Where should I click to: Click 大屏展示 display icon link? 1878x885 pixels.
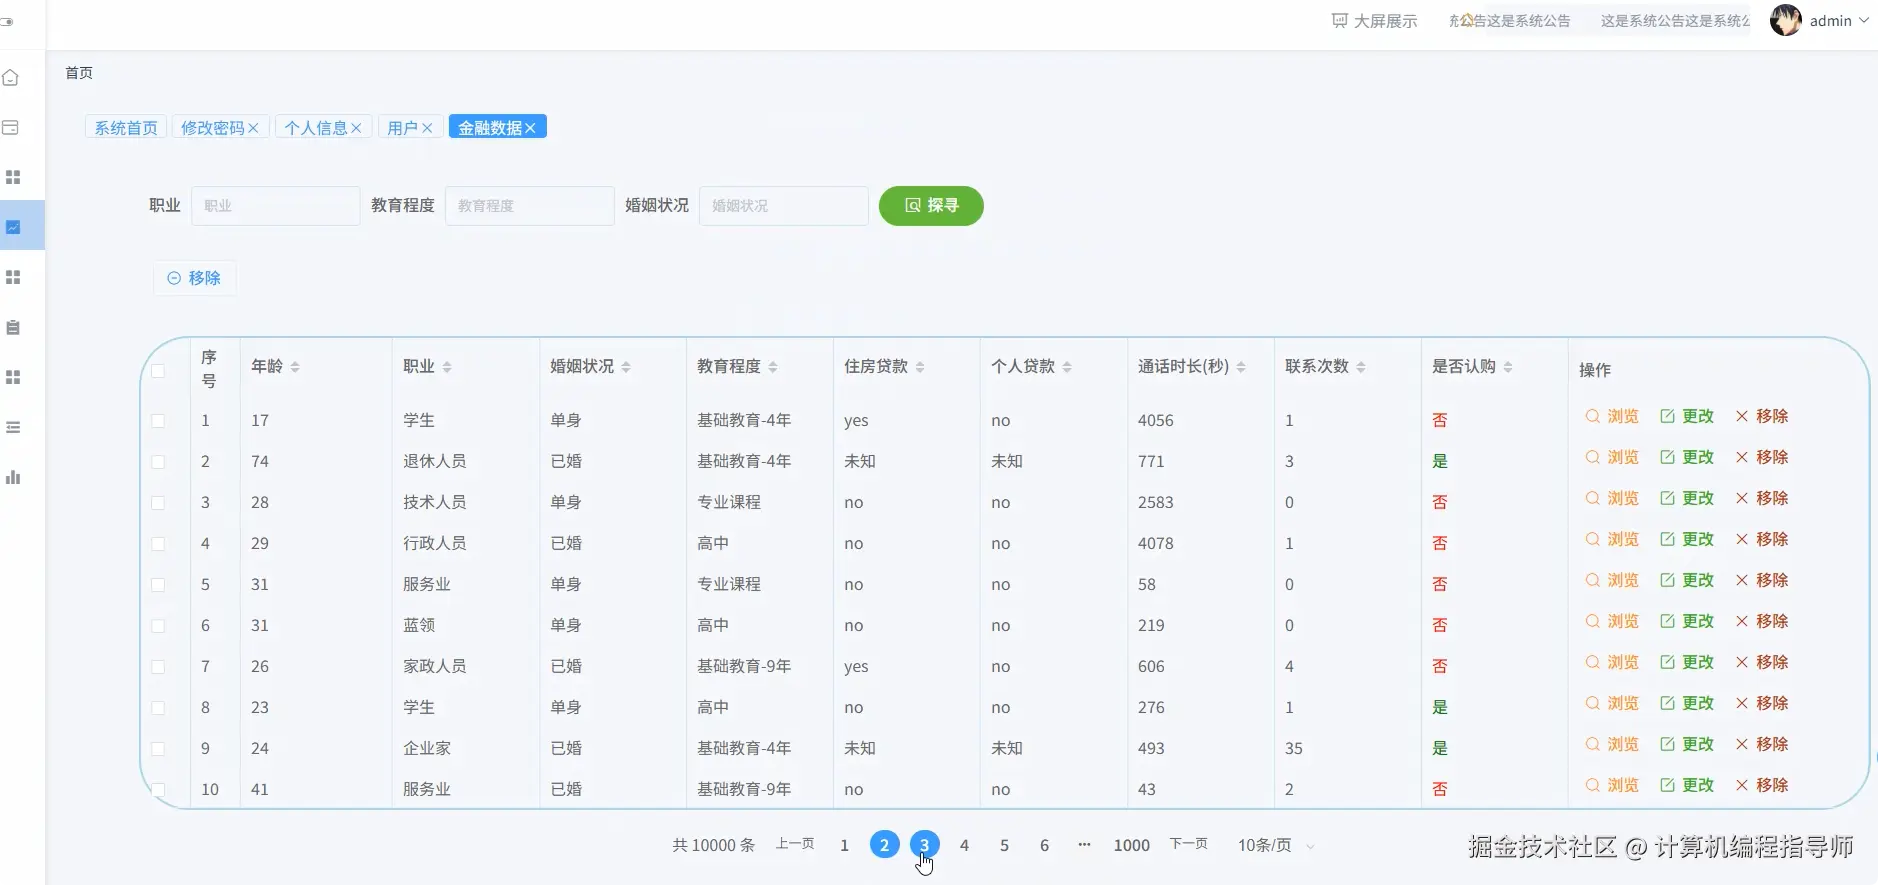pos(1375,21)
